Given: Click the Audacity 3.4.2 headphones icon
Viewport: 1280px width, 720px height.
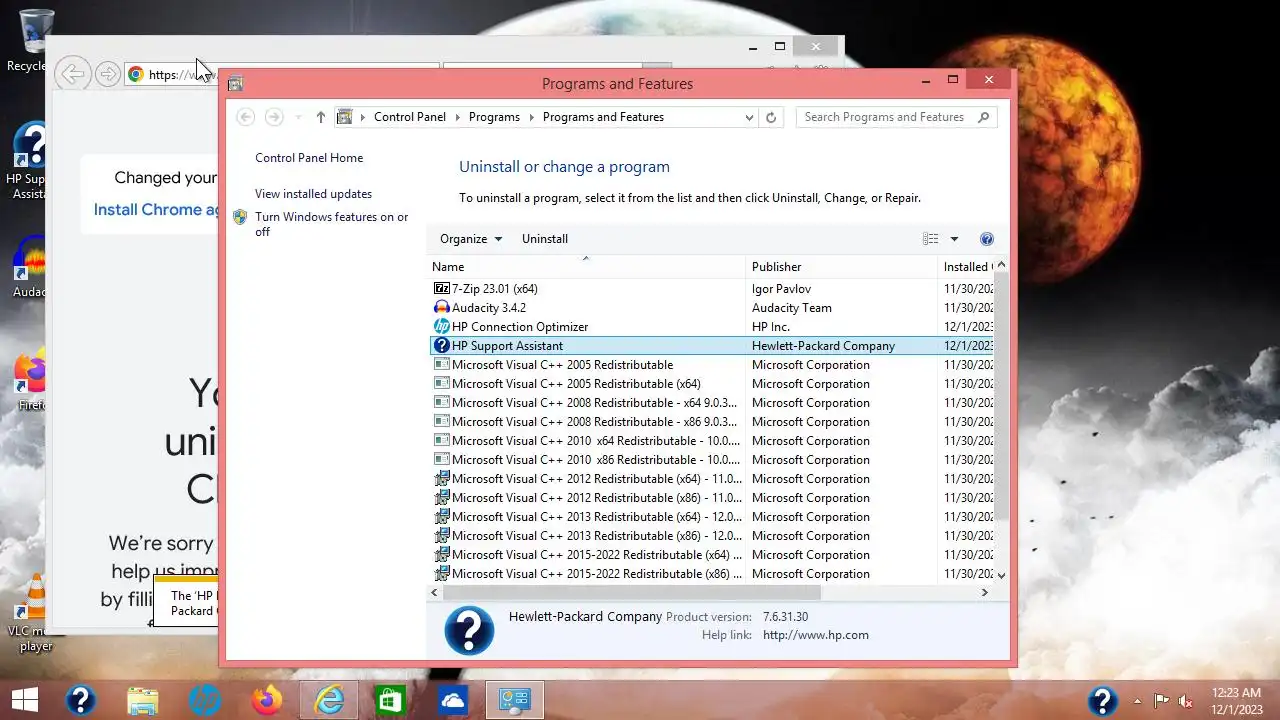Looking at the screenshot, I should (x=442, y=308).
